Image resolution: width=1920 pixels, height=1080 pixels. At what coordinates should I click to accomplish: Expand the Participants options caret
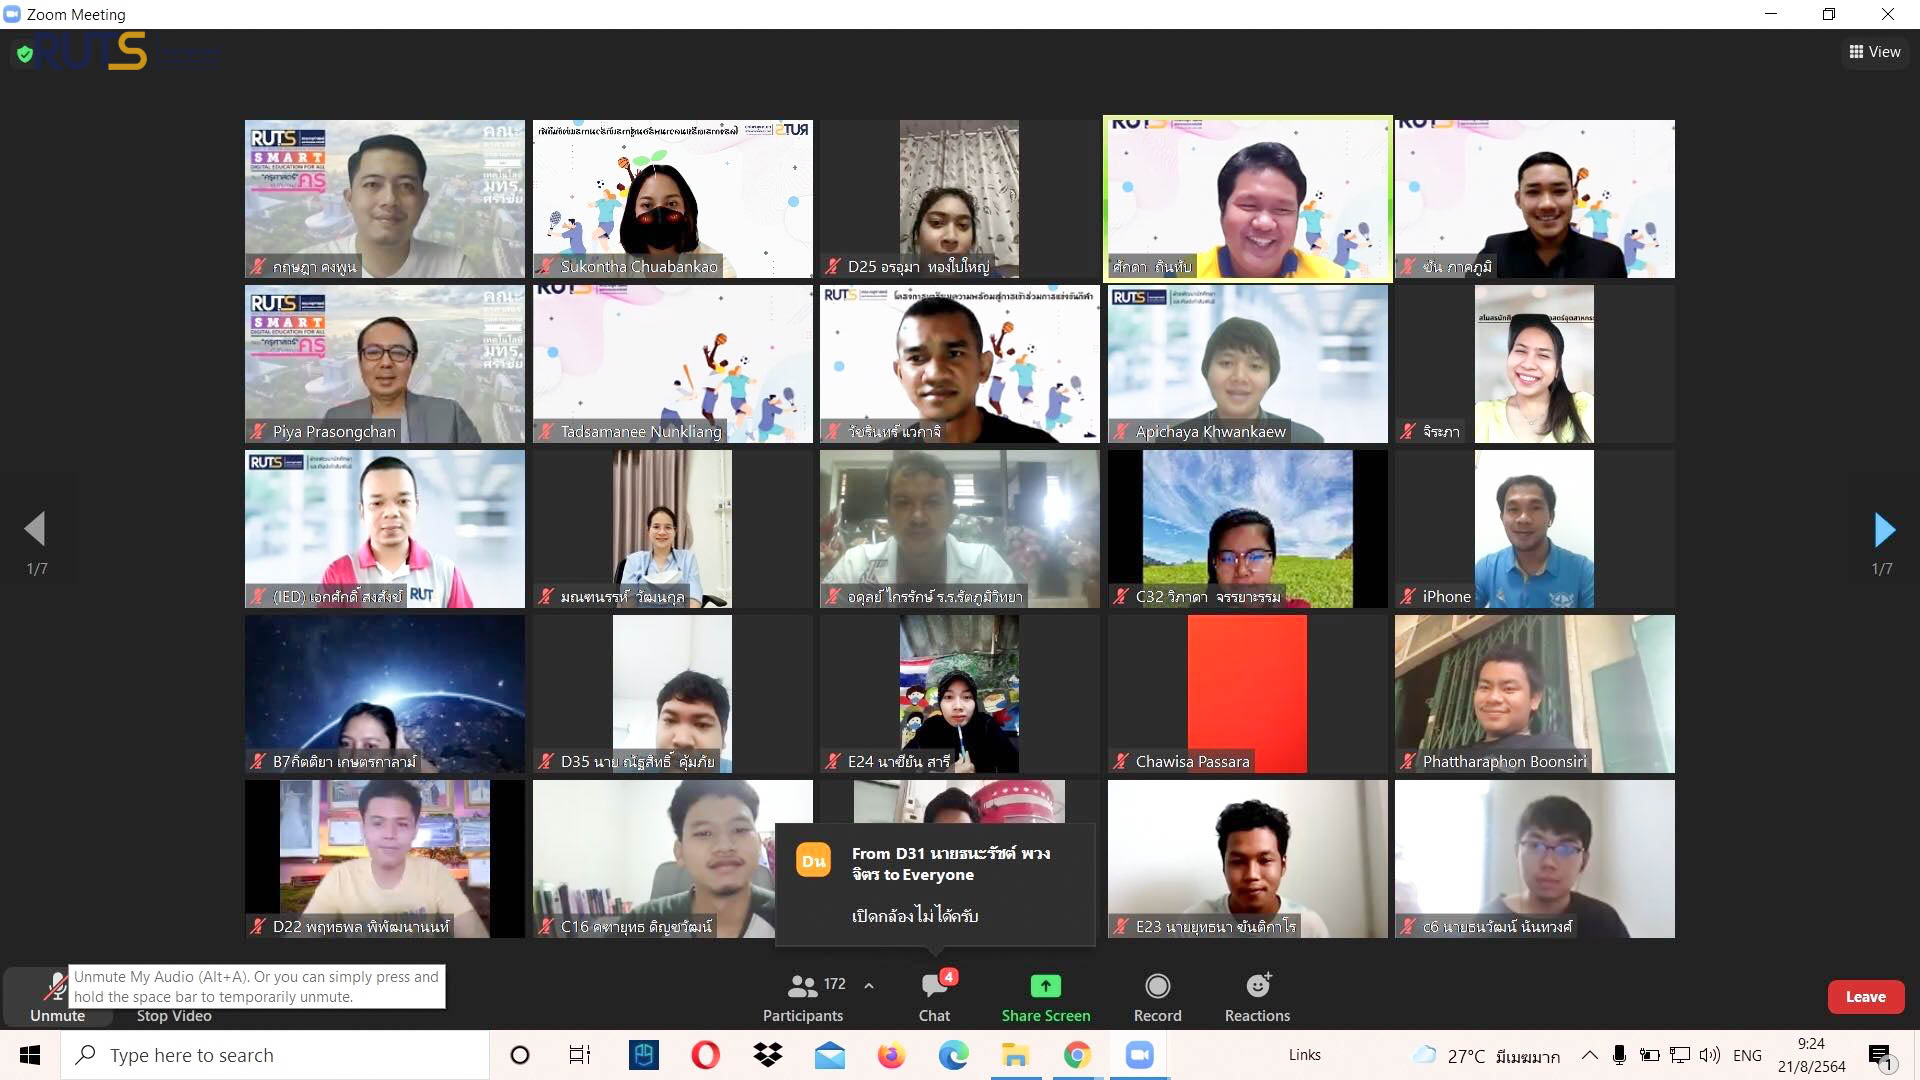tap(869, 986)
